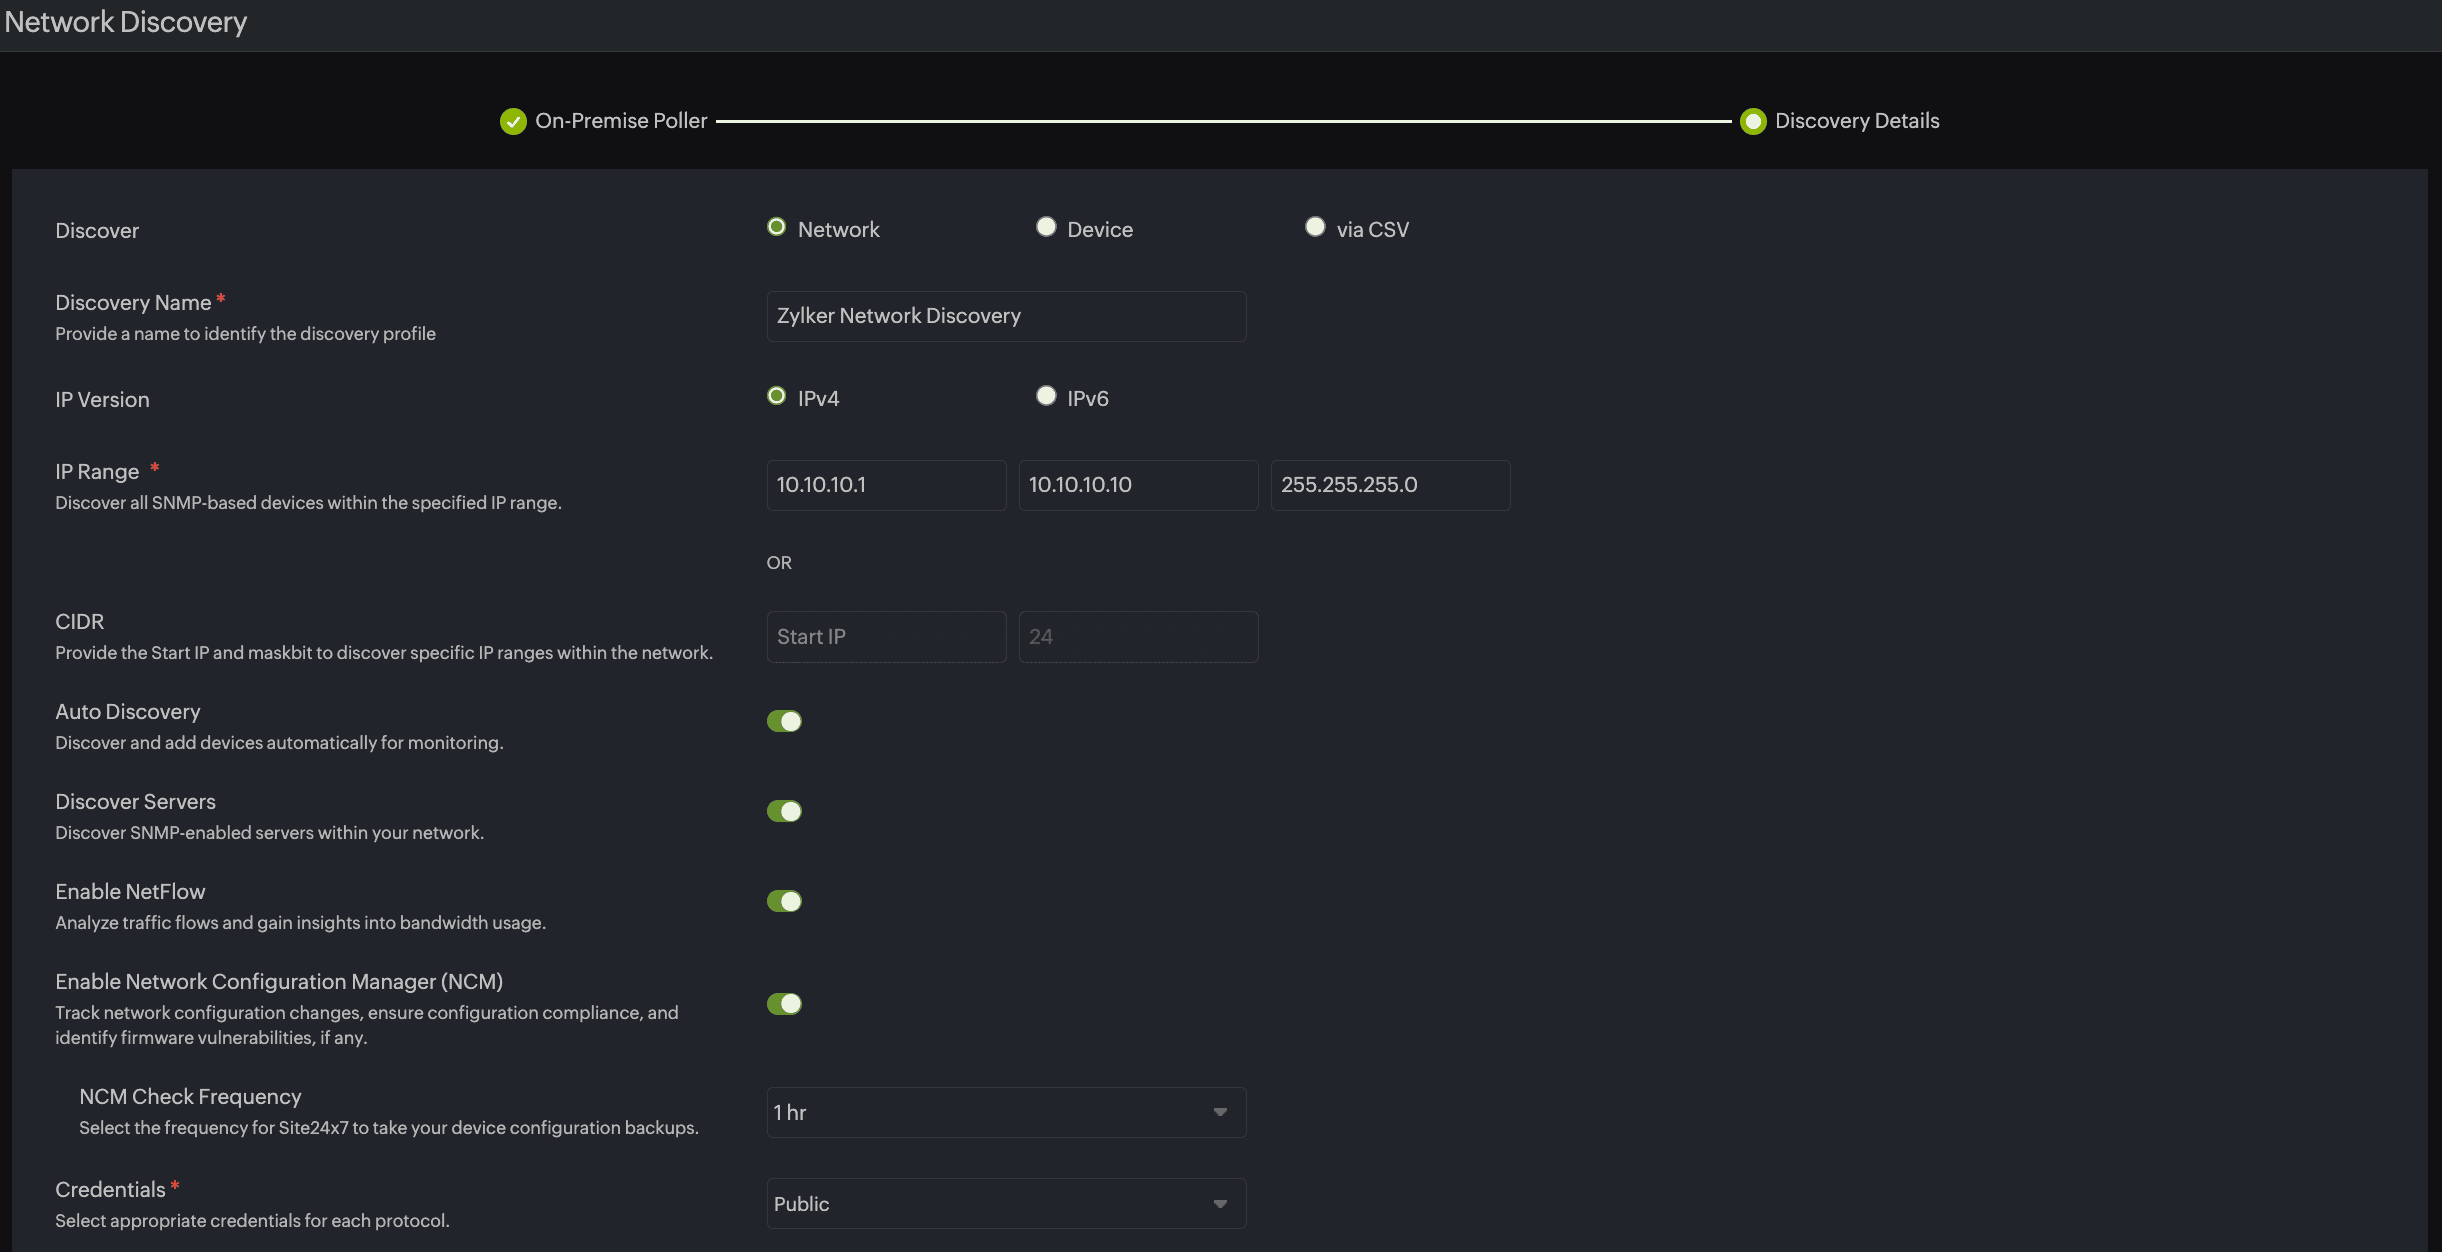Choose the via CSV discover option
The width and height of the screenshot is (2442, 1252).
[1315, 227]
